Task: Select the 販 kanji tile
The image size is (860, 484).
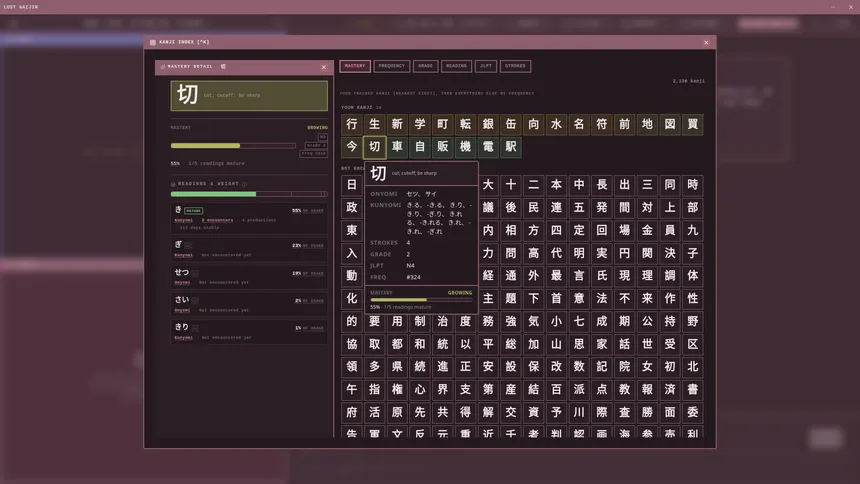Action: point(443,147)
